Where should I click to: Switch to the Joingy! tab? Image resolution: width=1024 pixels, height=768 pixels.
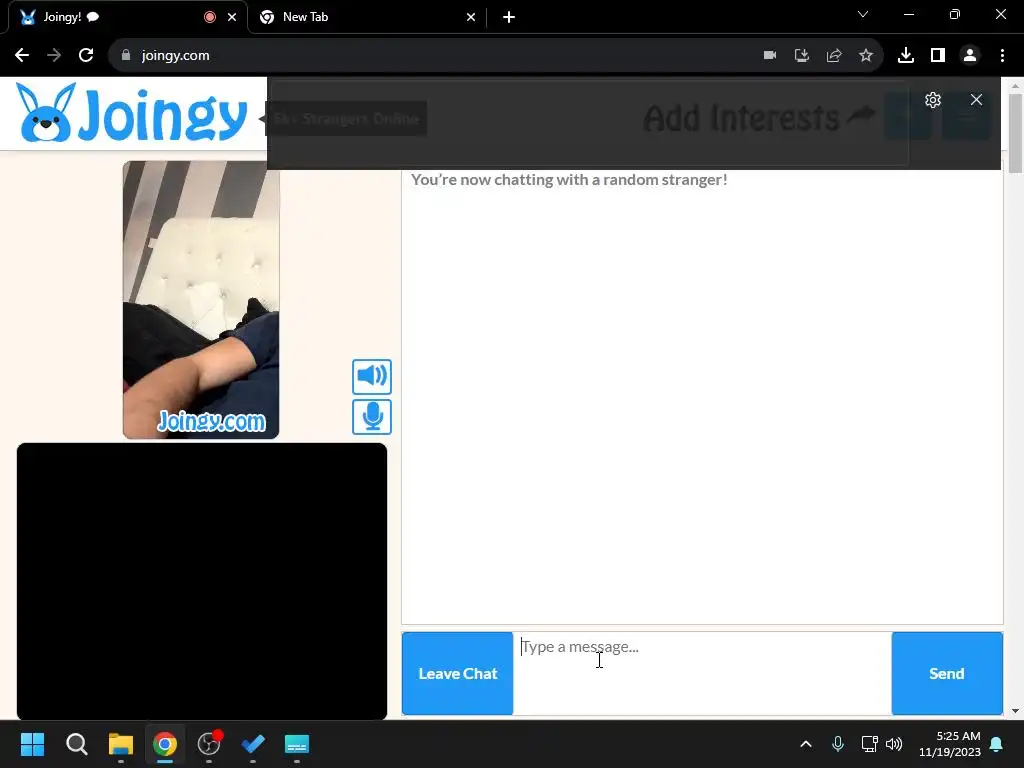click(127, 17)
